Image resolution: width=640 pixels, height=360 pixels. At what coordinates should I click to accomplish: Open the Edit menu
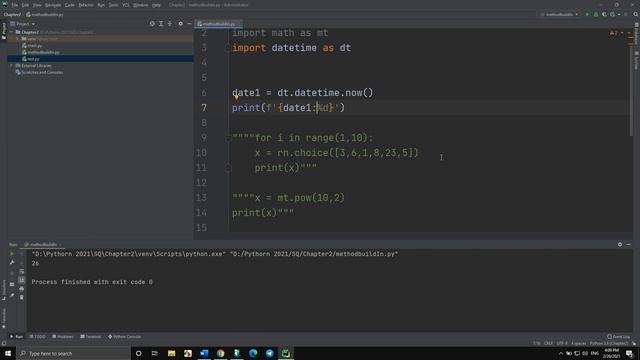25,5
